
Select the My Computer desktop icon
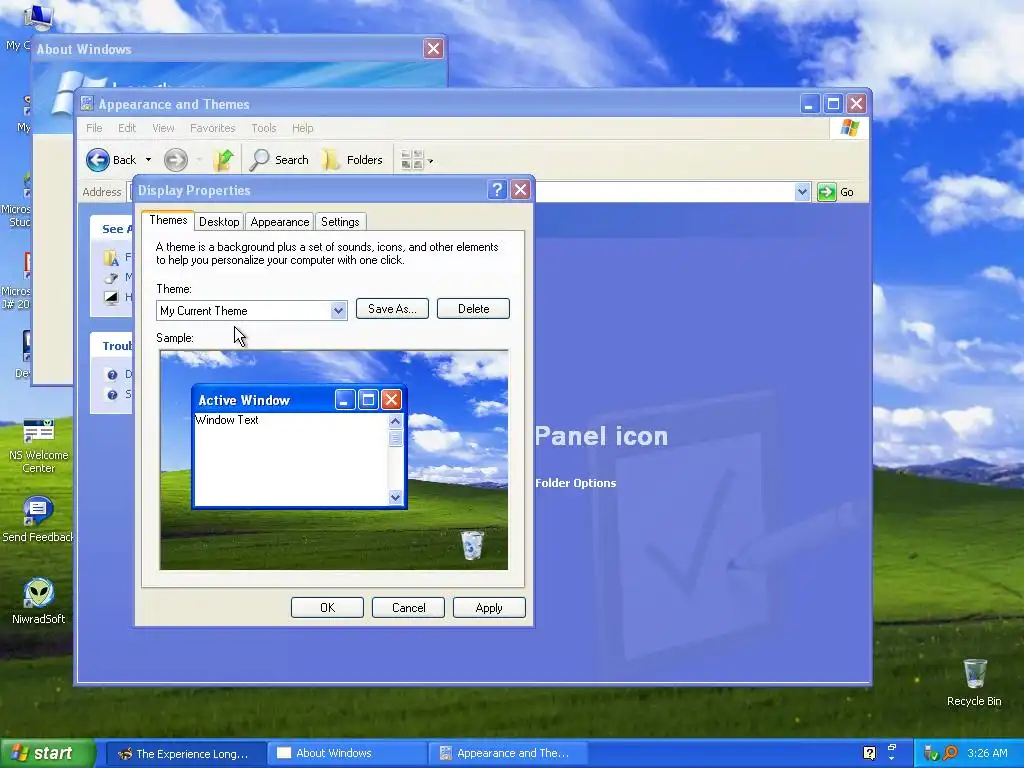click(37, 17)
